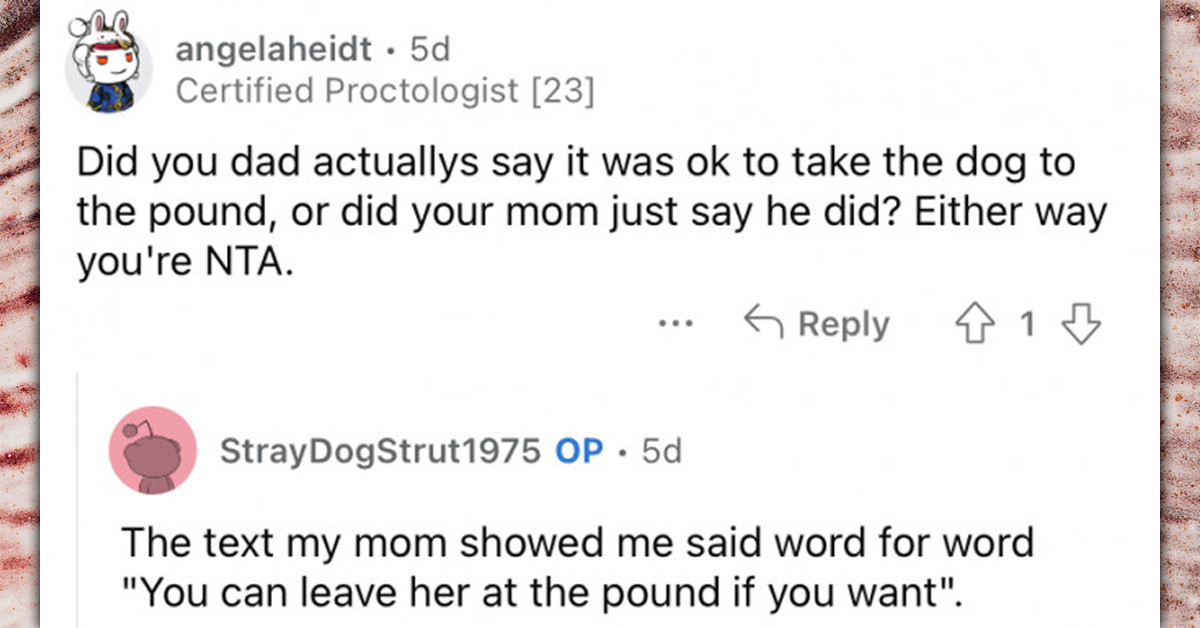This screenshot has width=1200, height=628.
Task: Click the vote count number 1
Action: (1027, 326)
